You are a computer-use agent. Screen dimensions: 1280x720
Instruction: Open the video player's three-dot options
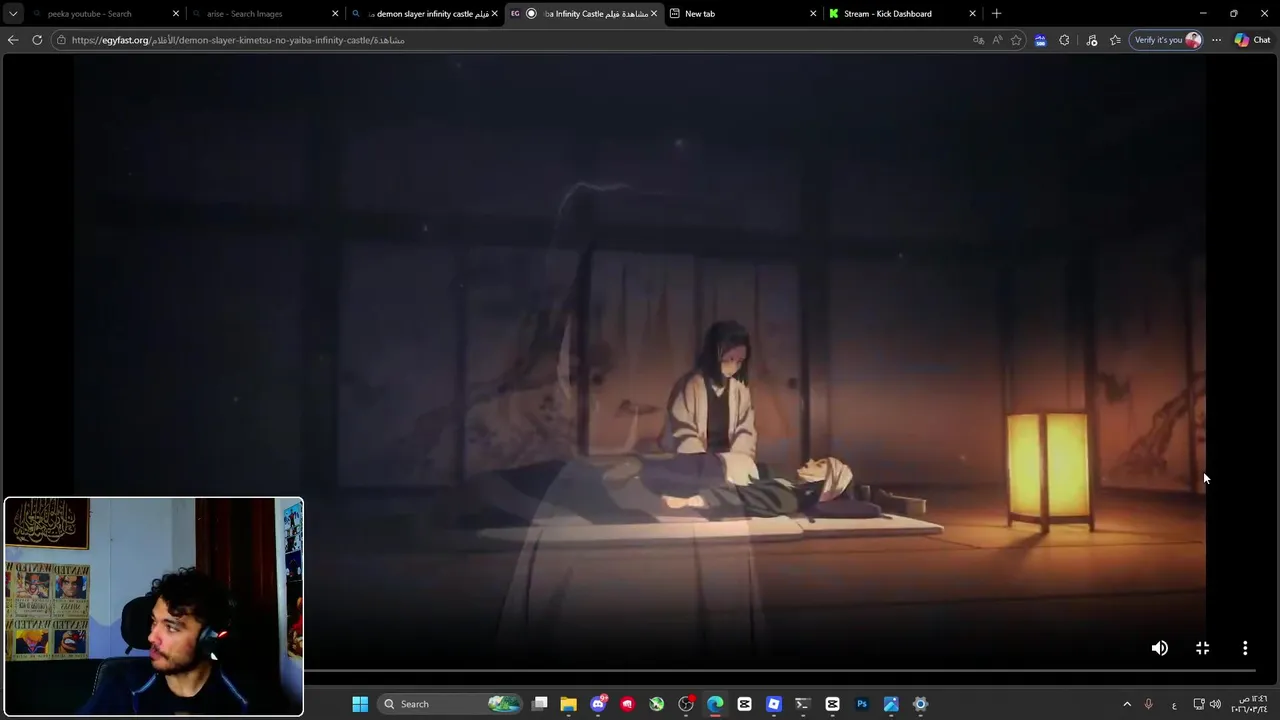click(x=1245, y=648)
